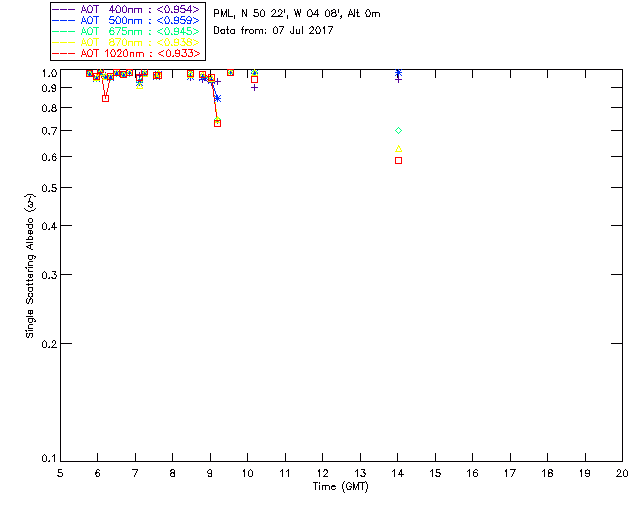
Task: Select the red square near 6.2 GMT dip
Action: [x=106, y=98]
